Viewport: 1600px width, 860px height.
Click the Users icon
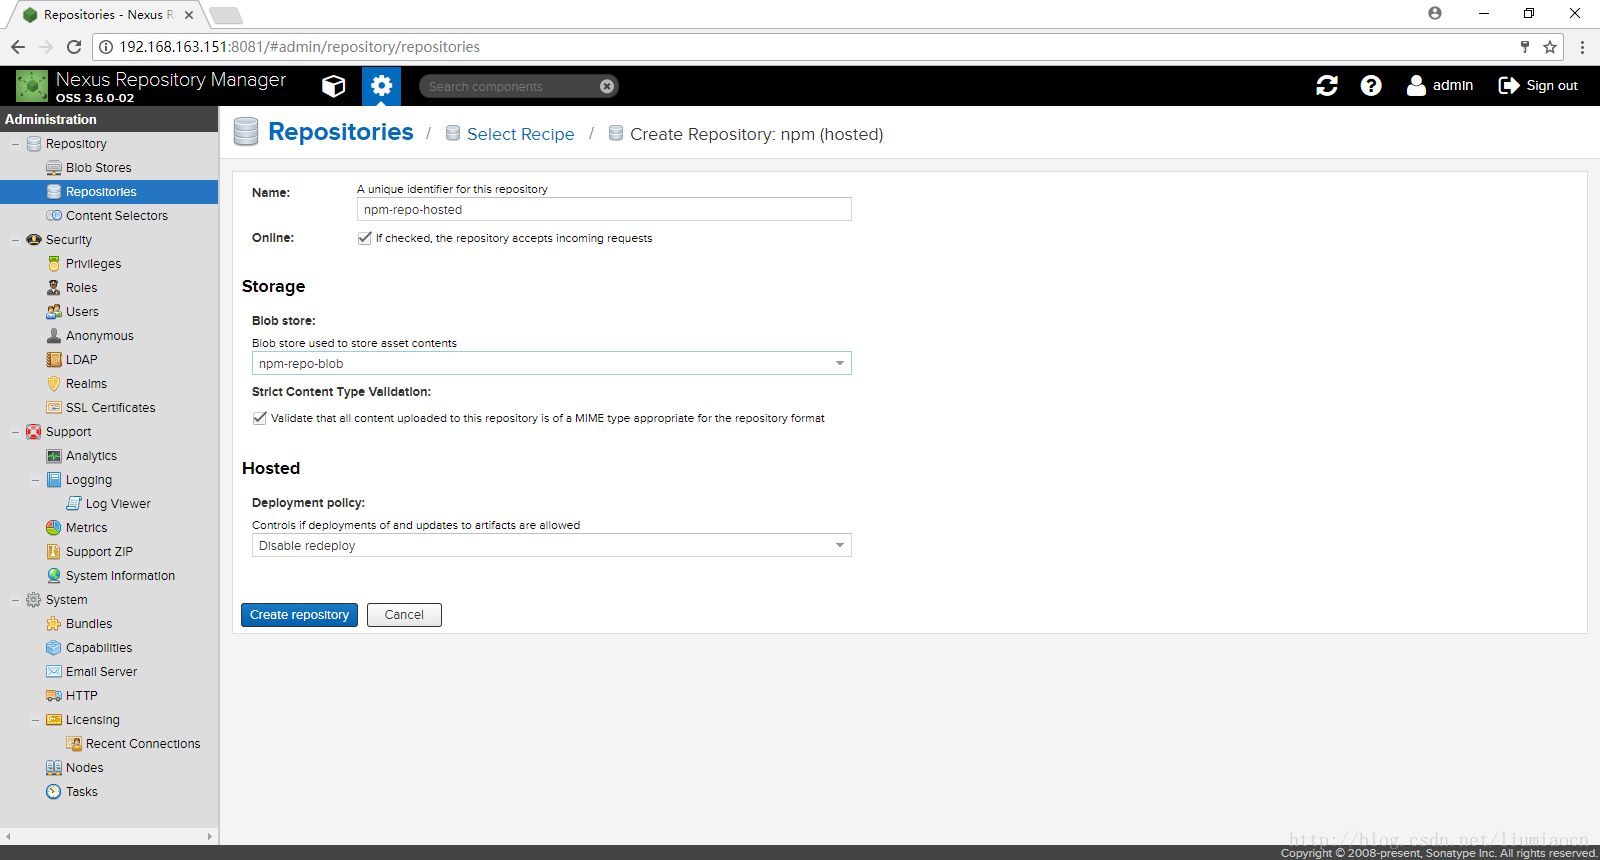[54, 312]
